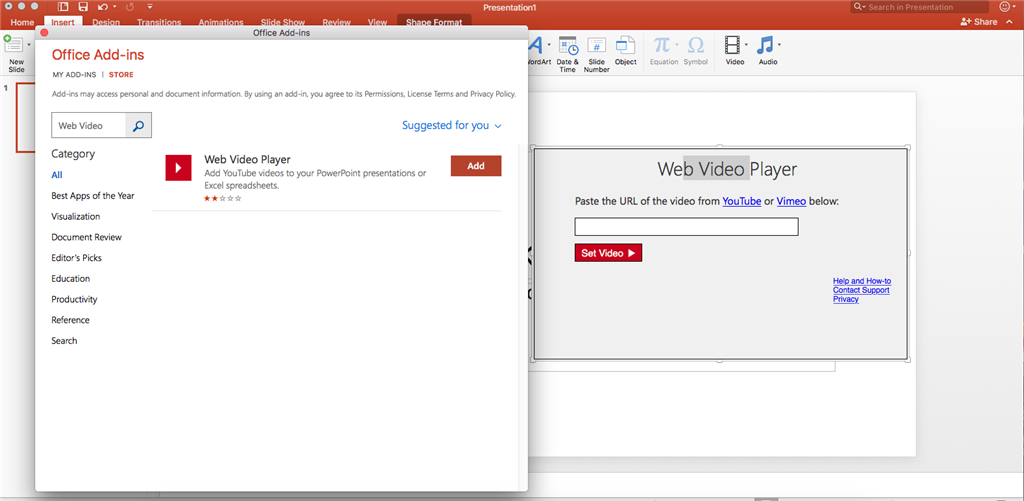This screenshot has width=1024, height=501.
Task: Select the Search category
Action: (64, 340)
